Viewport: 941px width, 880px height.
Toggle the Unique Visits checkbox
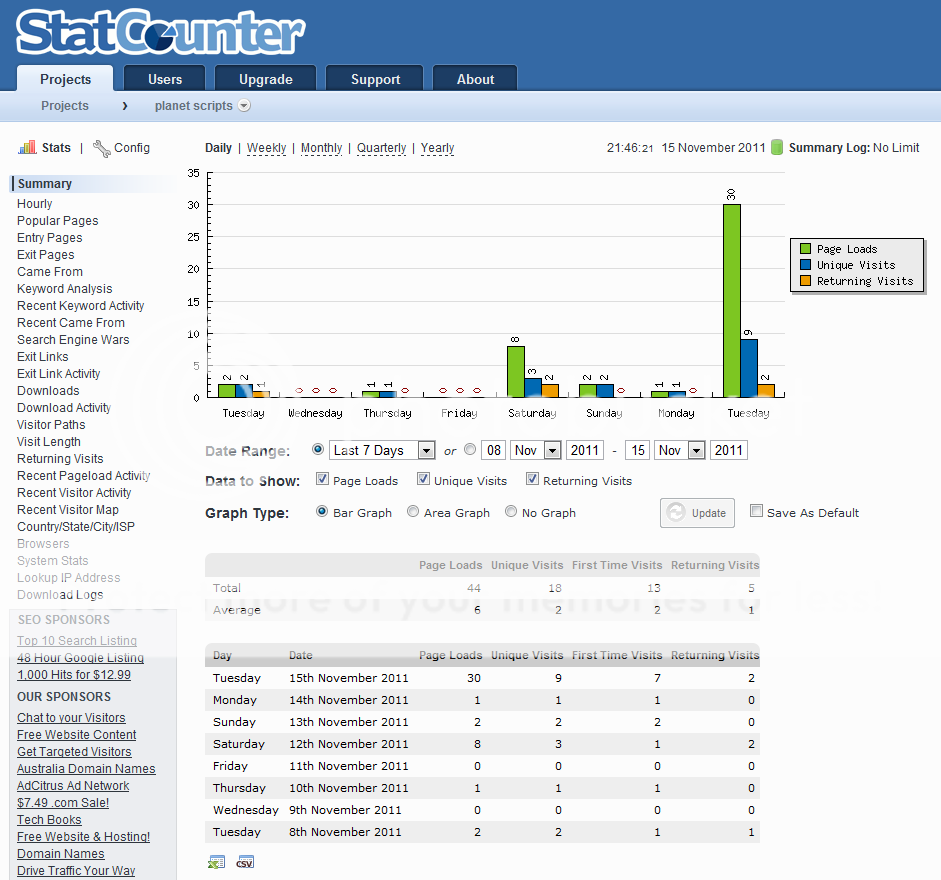(423, 478)
